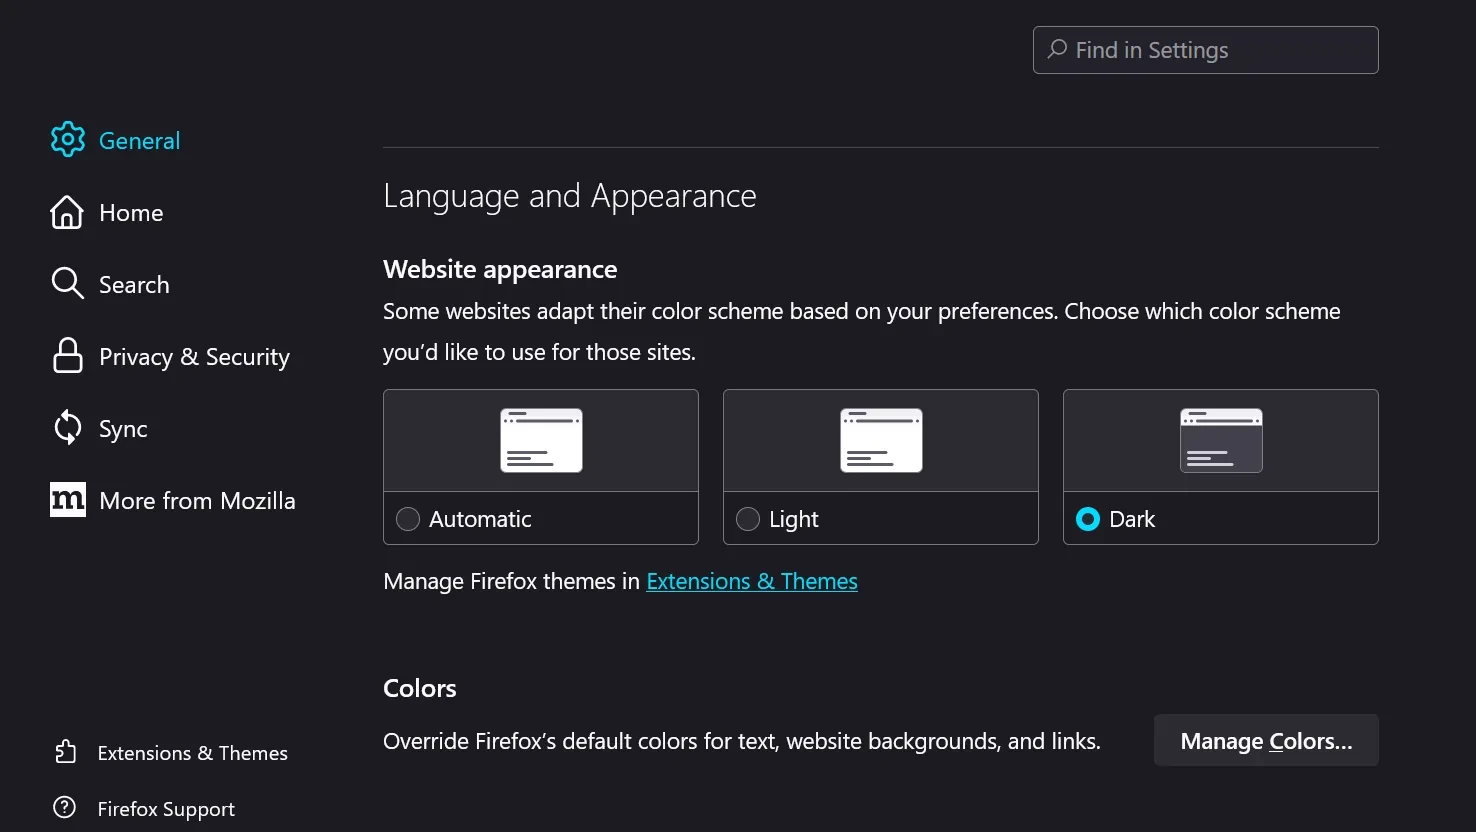Click the Mozilla logo icon

pos(67,500)
